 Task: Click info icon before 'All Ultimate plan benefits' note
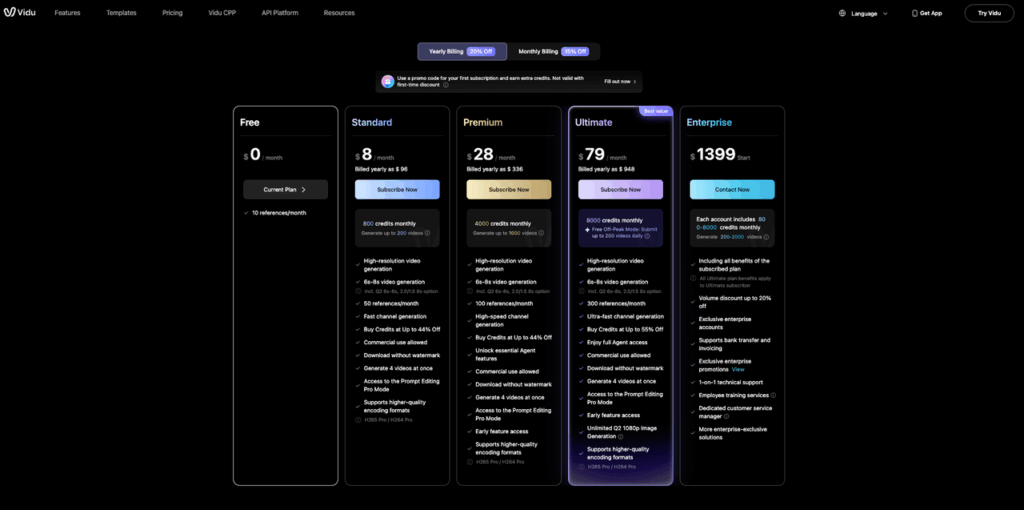693,278
